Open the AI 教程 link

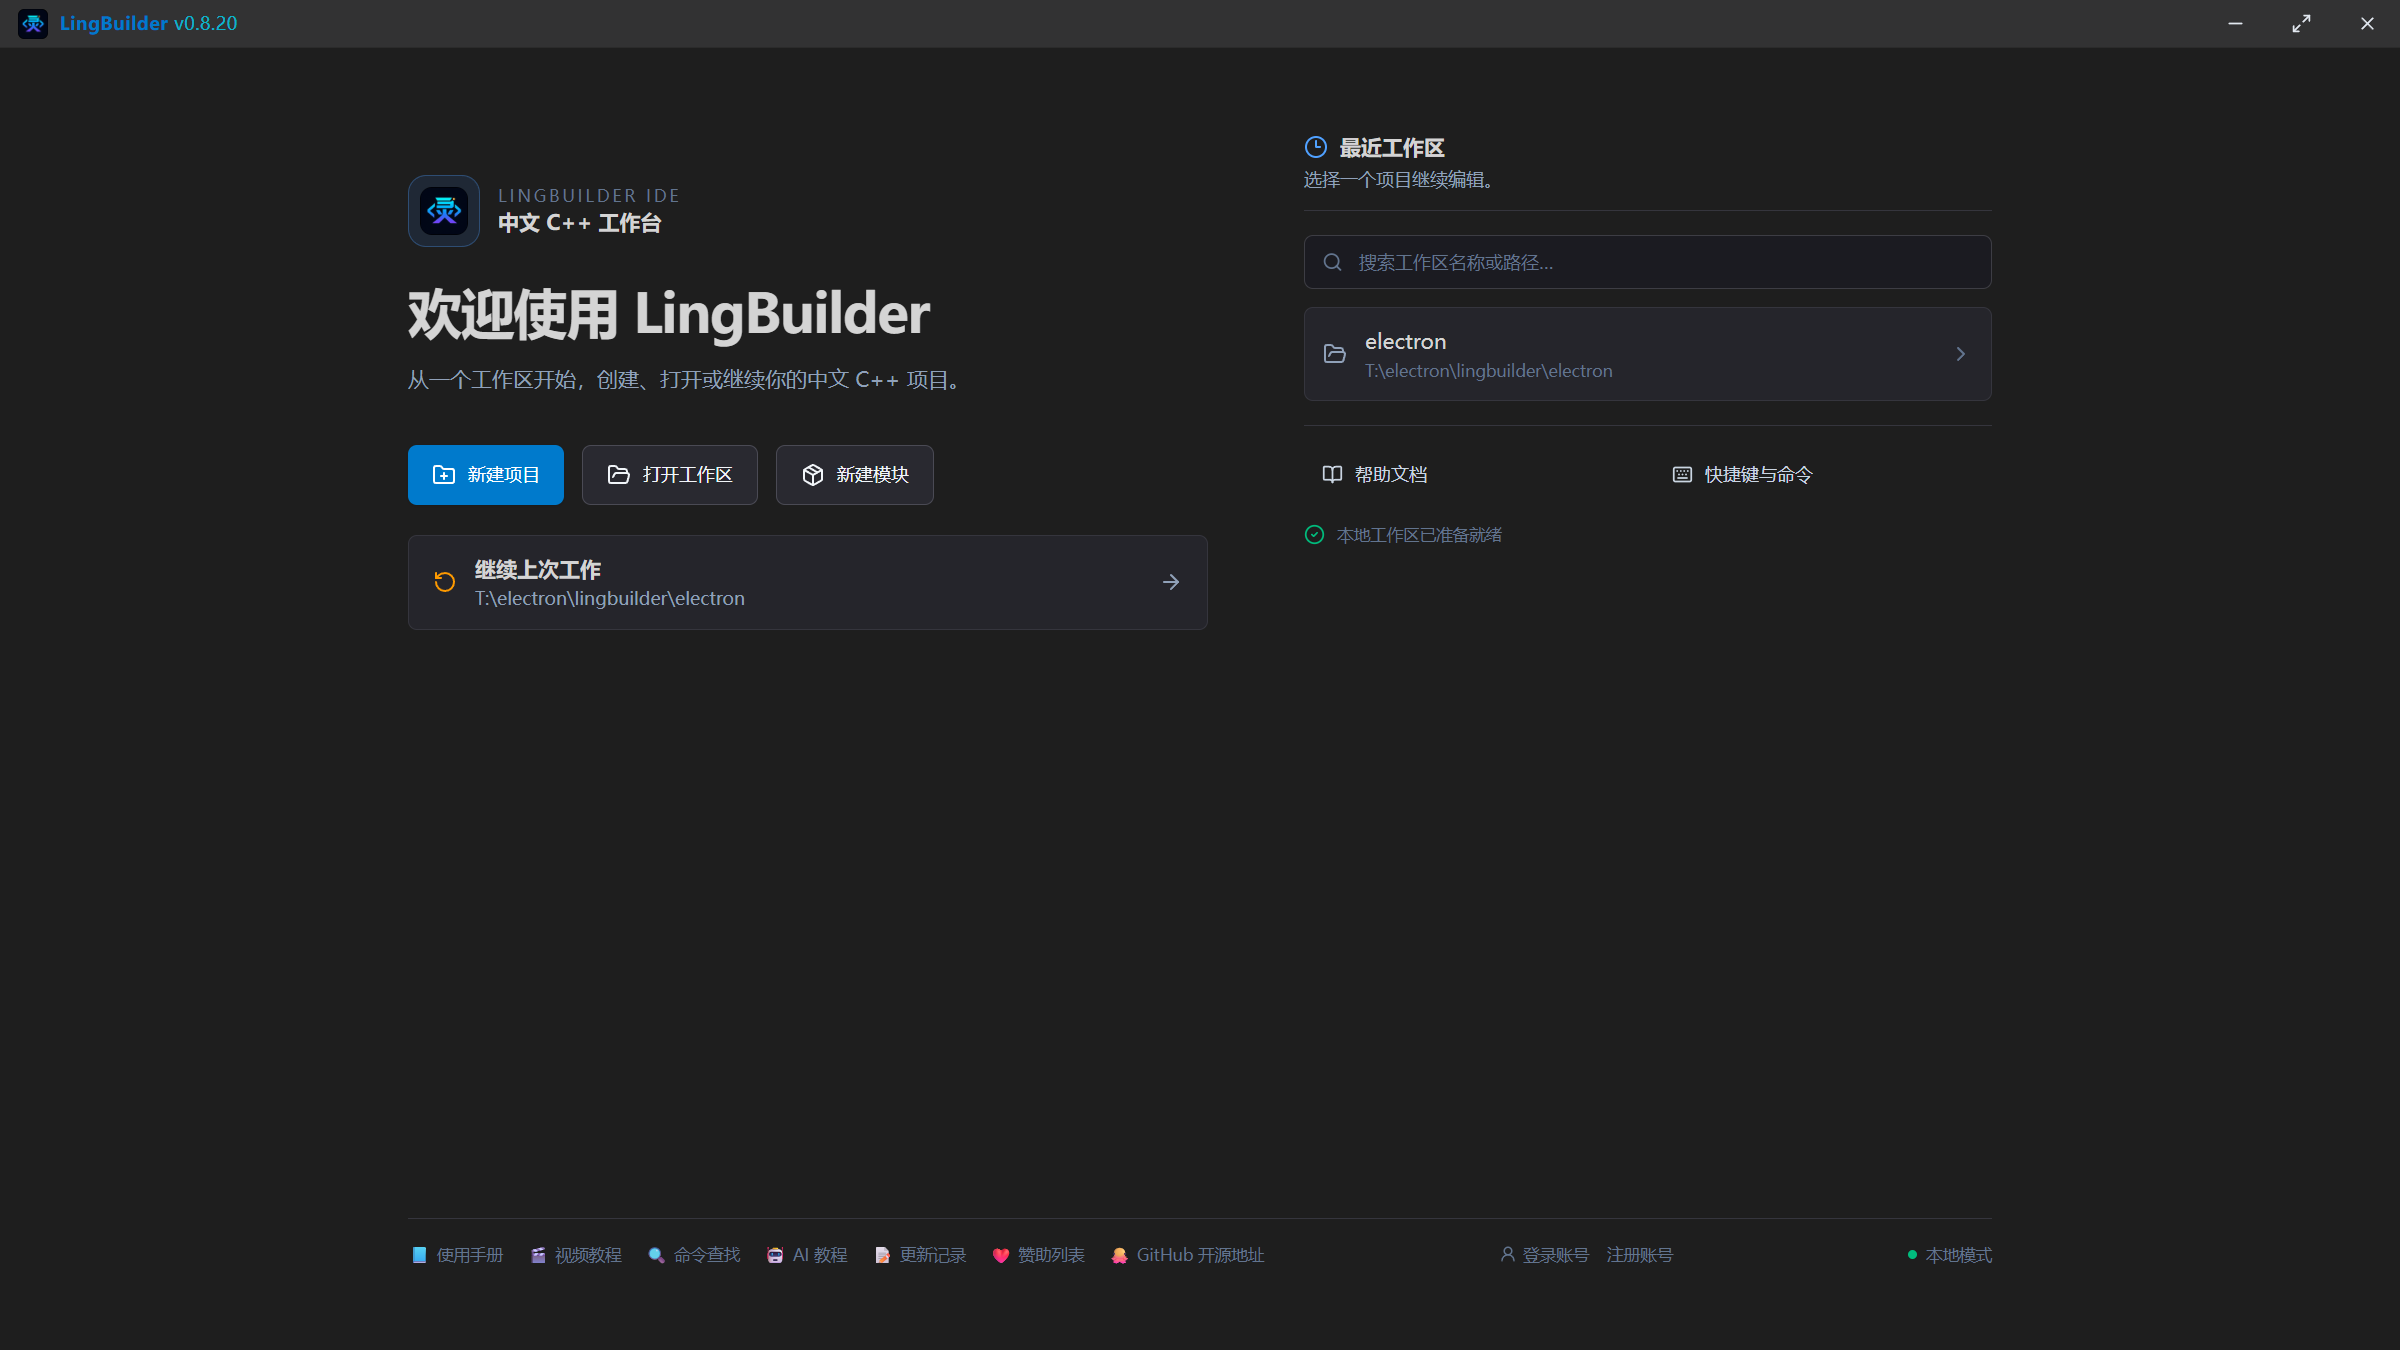pos(807,1255)
